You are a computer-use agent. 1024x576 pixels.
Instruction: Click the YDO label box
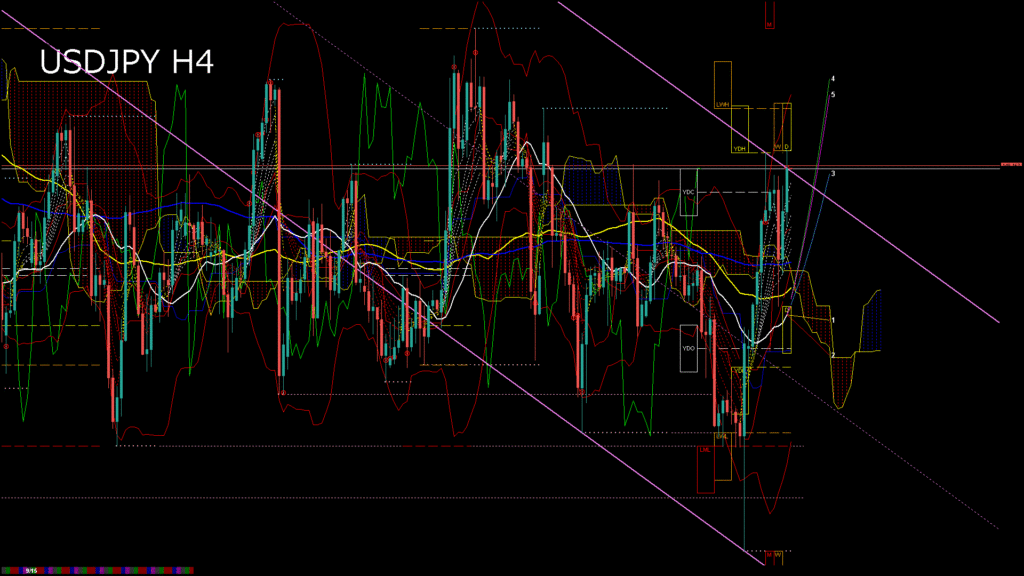[x=688, y=348]
